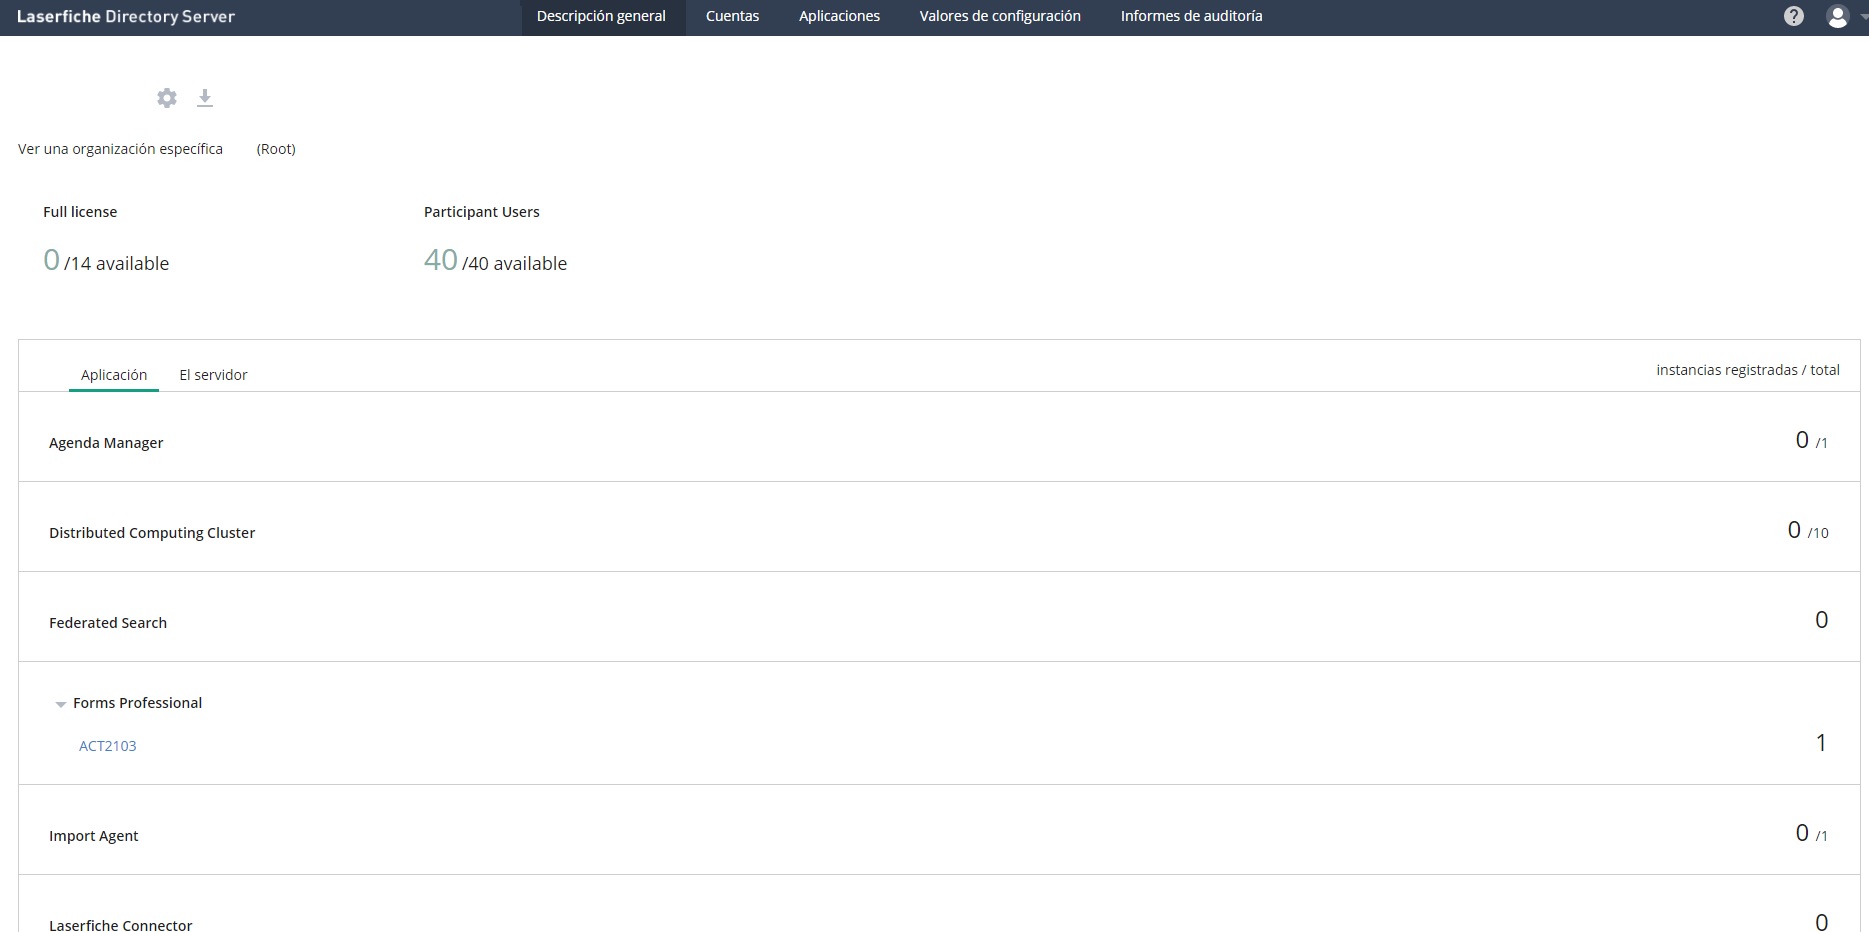Switch to the Aplicaciones tab
The height and width of the screenshot is (932, 1869).
pyautogui.click(x=839, y=16)
